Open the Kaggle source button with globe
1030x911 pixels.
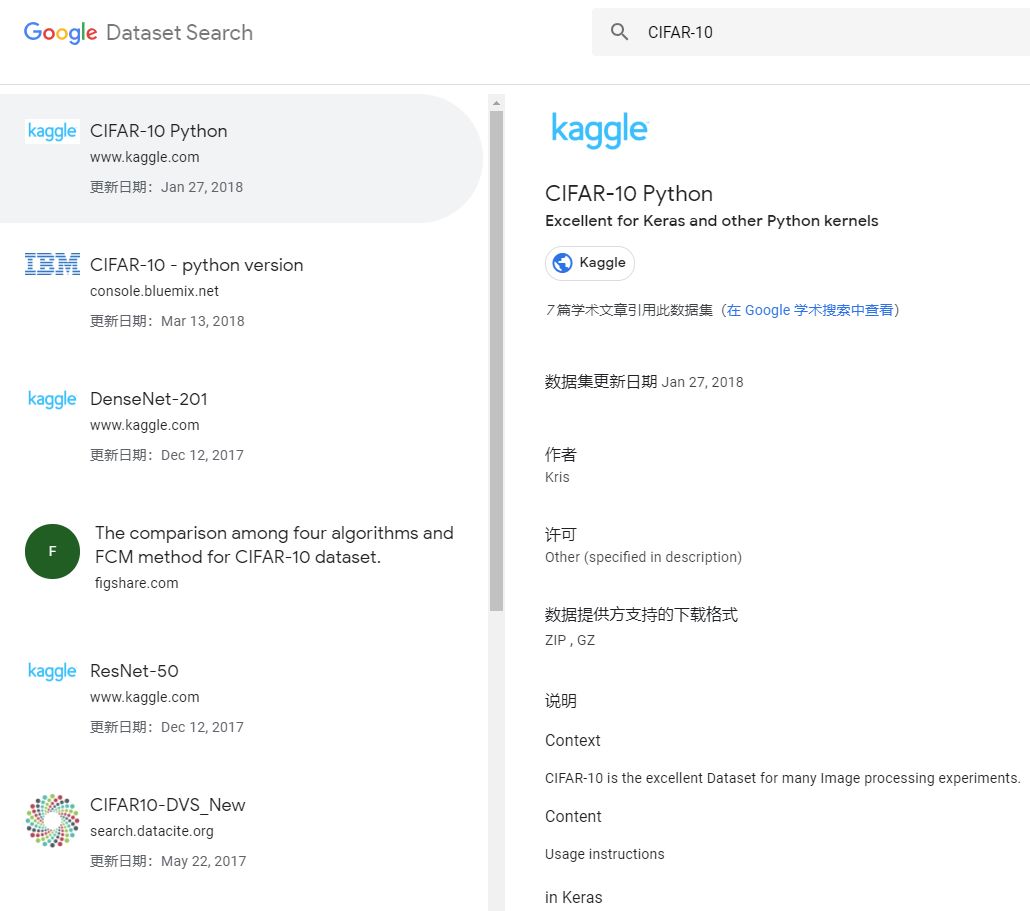(x=590, y=263)
